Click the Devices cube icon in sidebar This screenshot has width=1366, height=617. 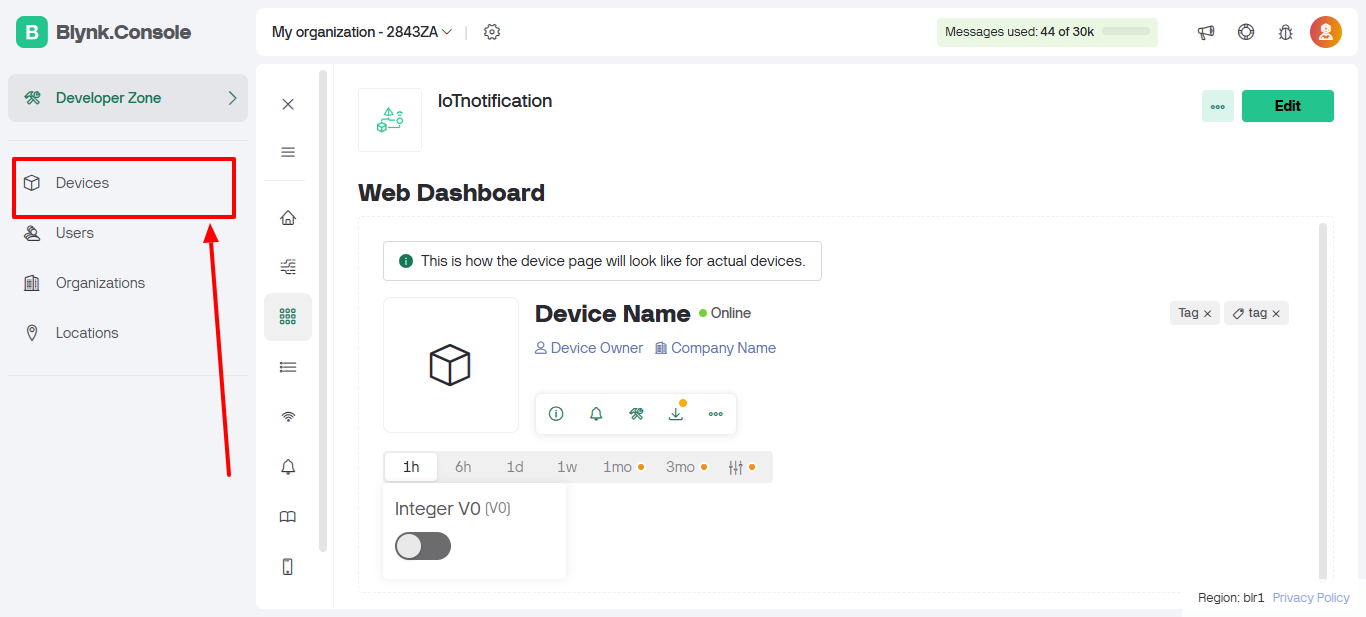32,183
